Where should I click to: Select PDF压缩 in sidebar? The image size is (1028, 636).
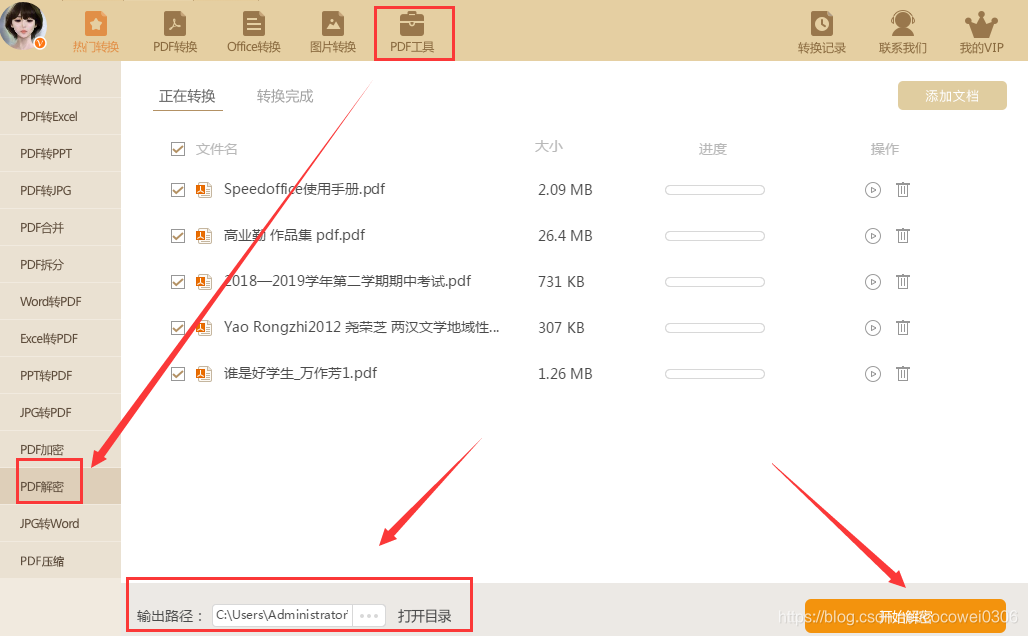click(x=60, y=561)
